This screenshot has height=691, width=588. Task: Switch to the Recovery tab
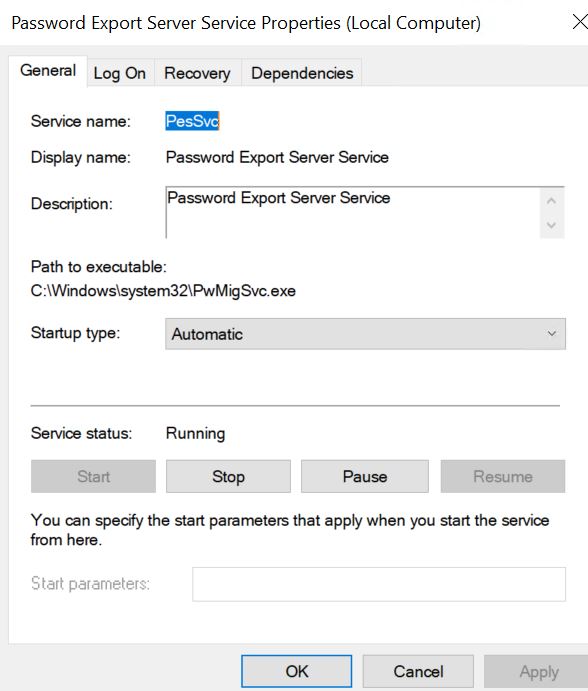tap(197, 73)
